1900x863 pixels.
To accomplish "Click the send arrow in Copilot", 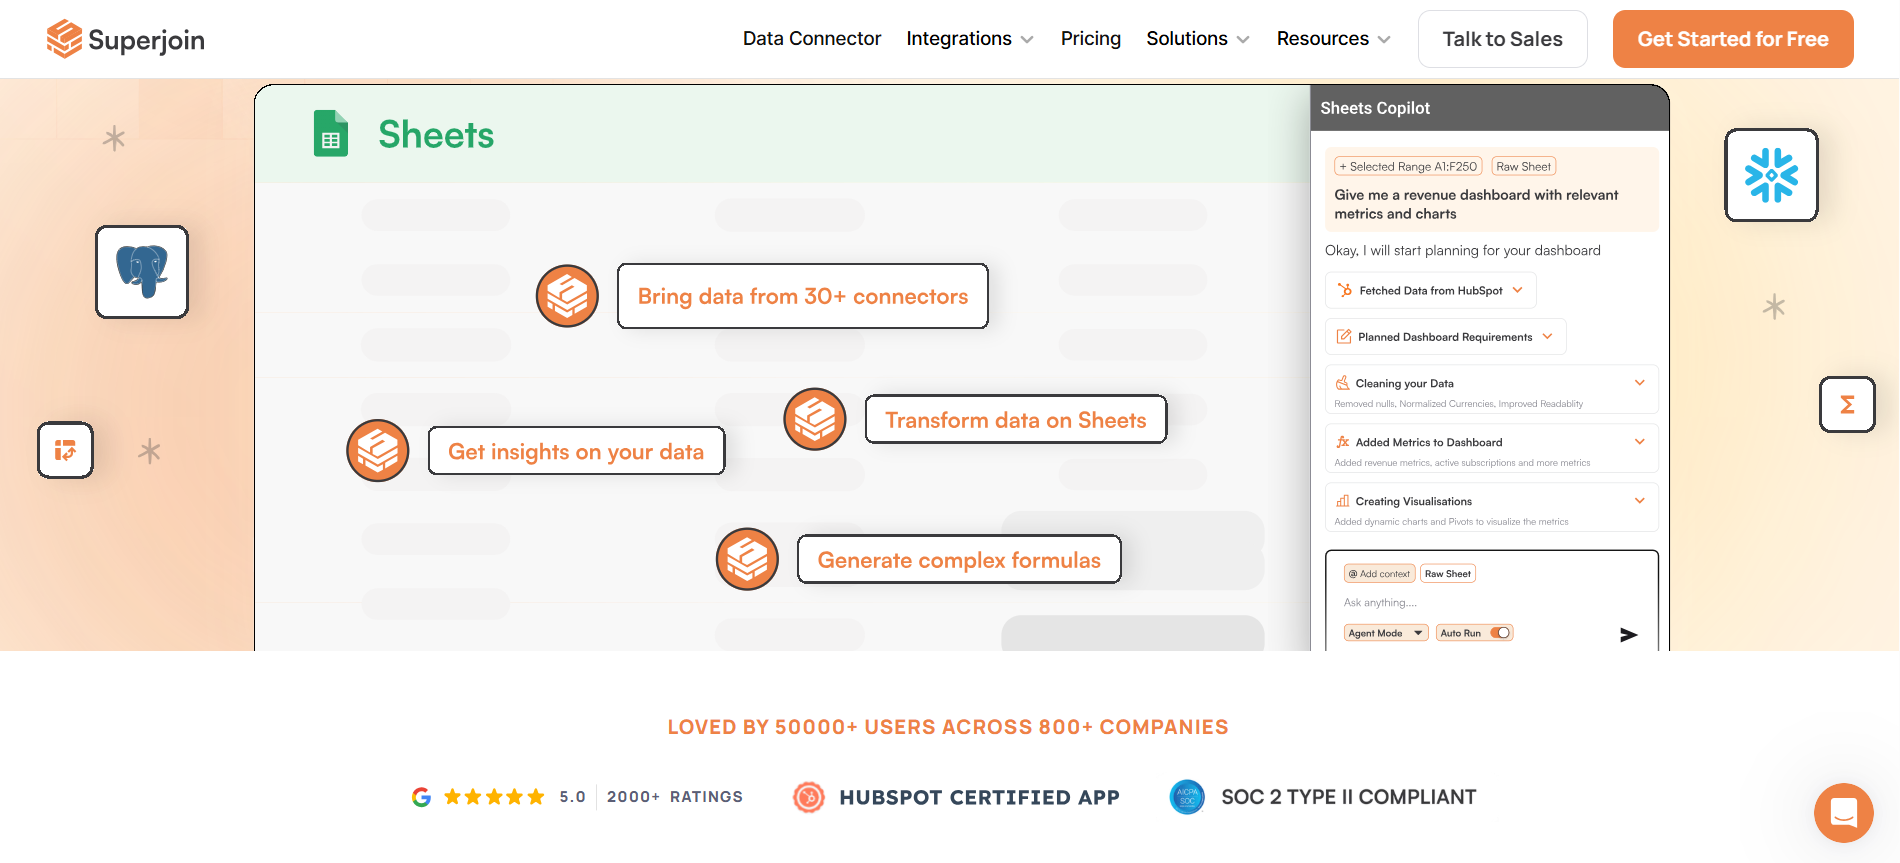I will pyautogui.click(x=1628, y=634).
